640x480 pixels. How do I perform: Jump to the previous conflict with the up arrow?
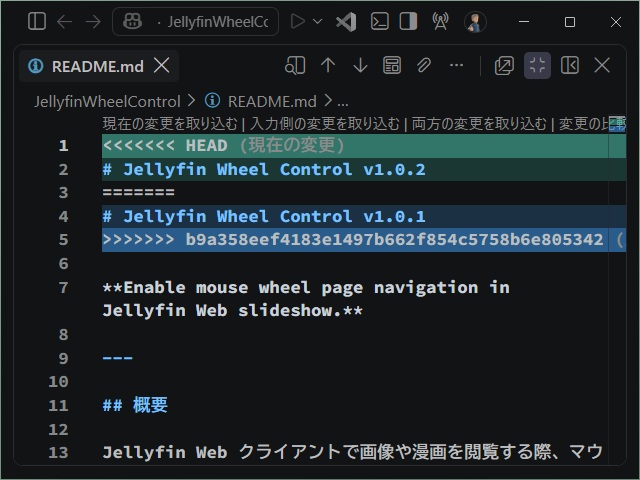(328, 65)
